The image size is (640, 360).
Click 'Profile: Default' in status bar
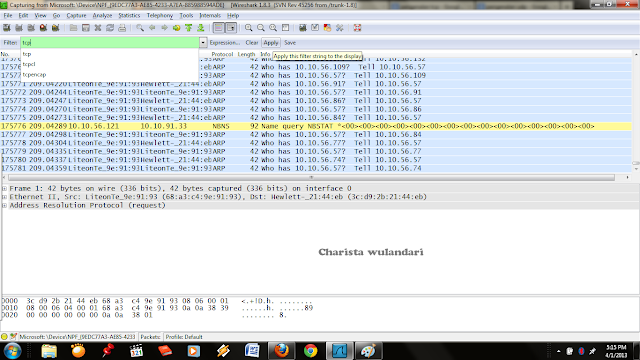(x=184, y=337)
